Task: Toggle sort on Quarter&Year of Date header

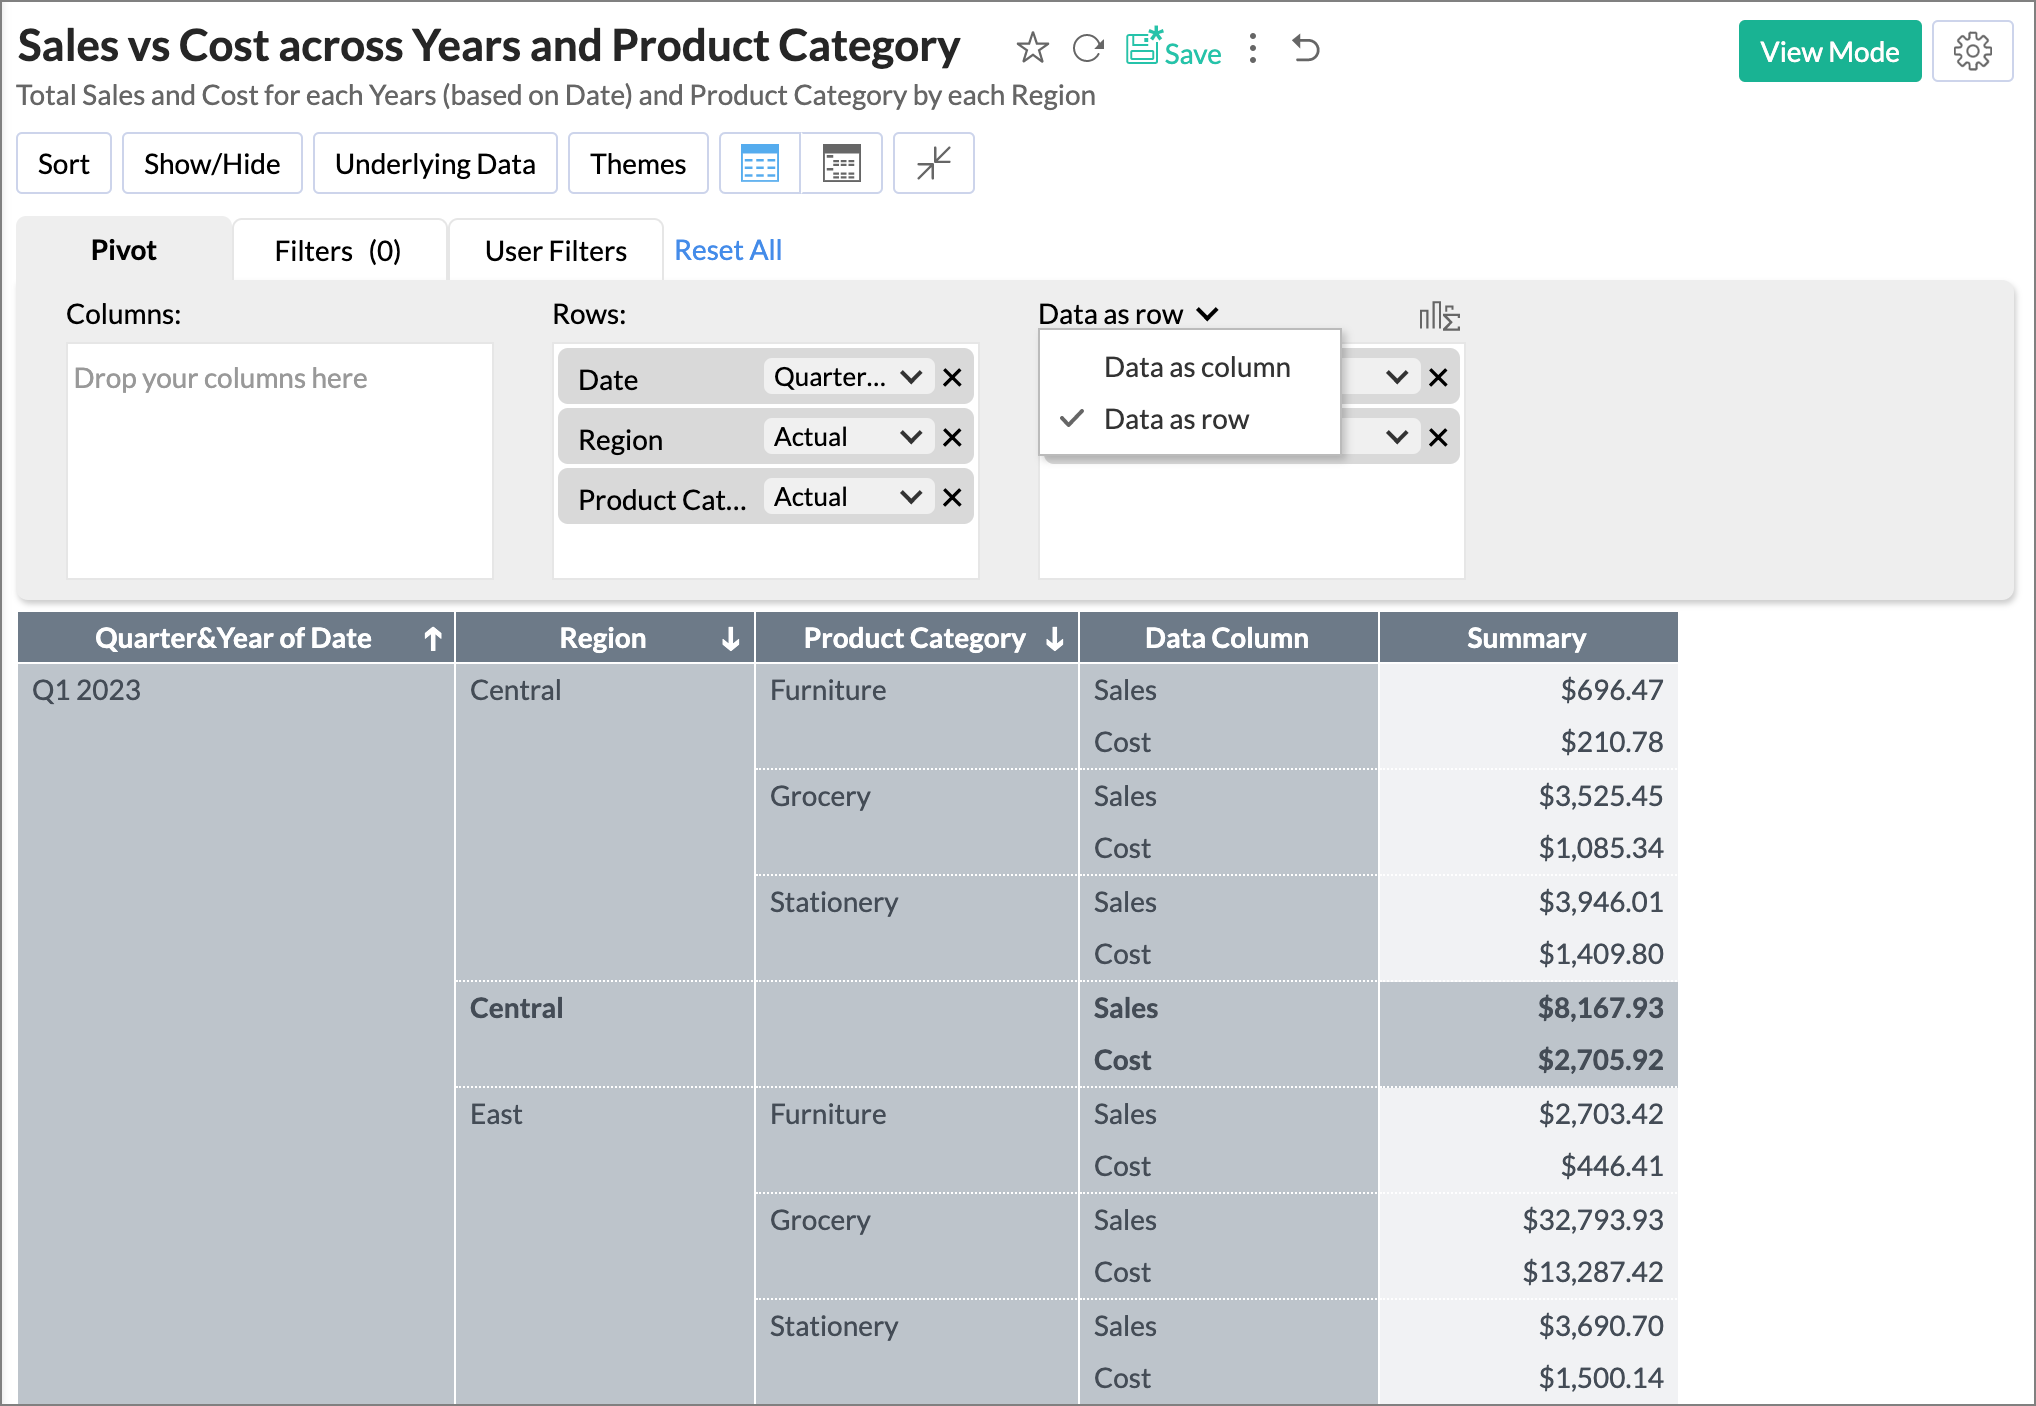Action: click(432, 638)
